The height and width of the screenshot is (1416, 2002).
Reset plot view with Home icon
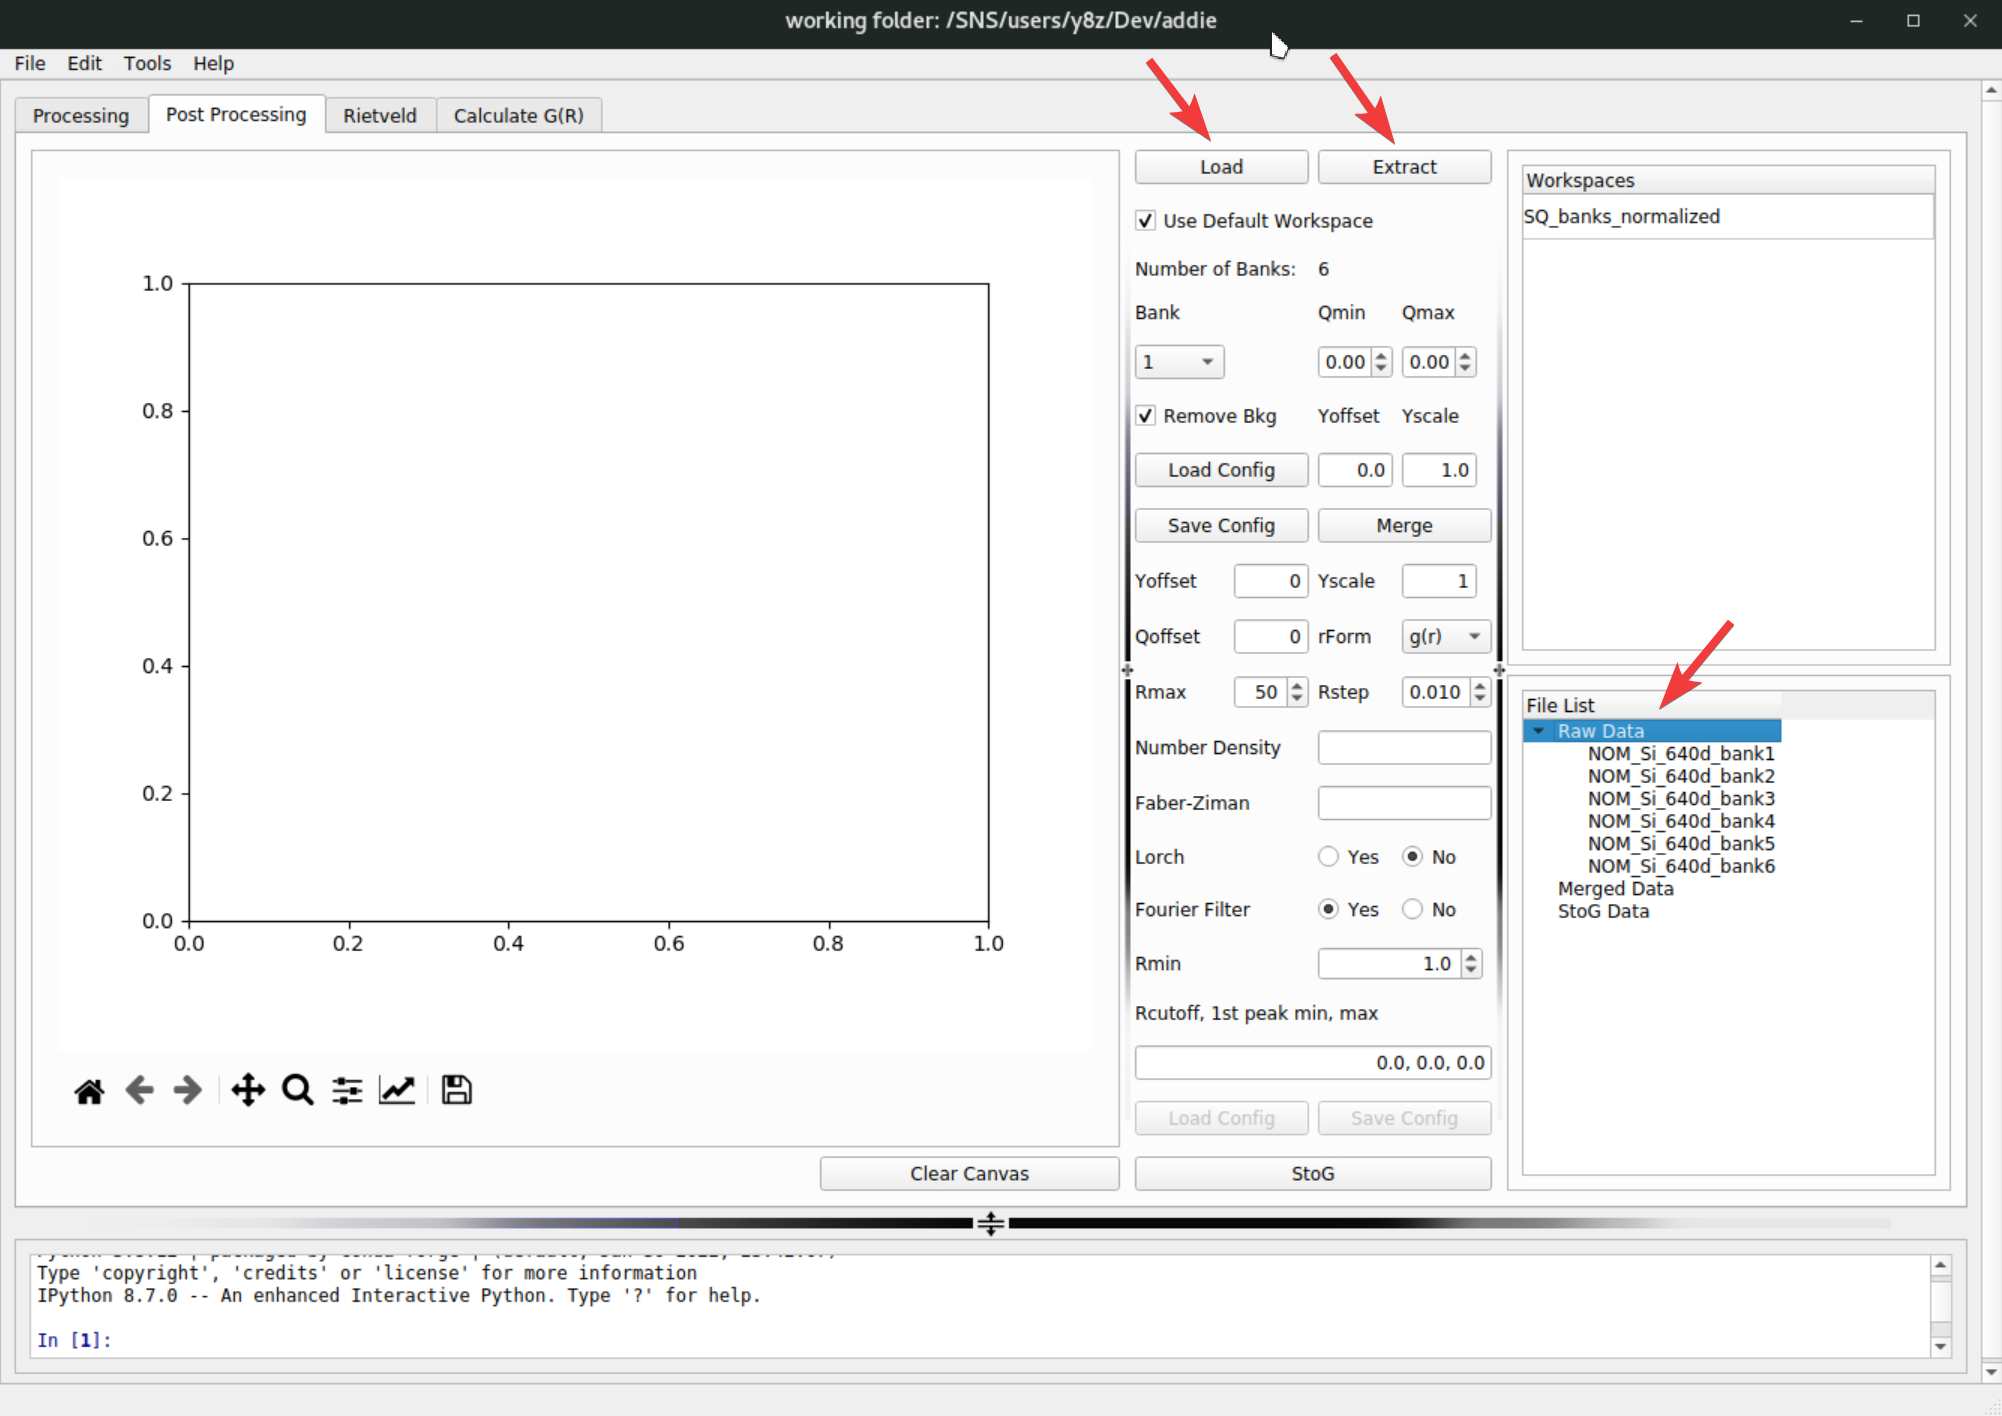pos(89,1090)
